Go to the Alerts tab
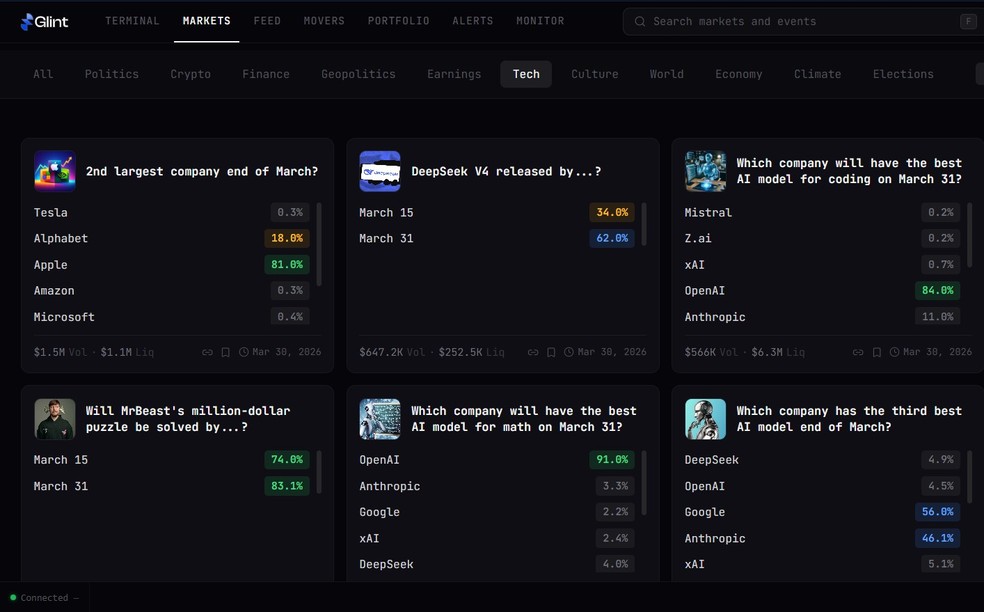The height and width of the screenshot is (612, 984). (x=473, y=21)
